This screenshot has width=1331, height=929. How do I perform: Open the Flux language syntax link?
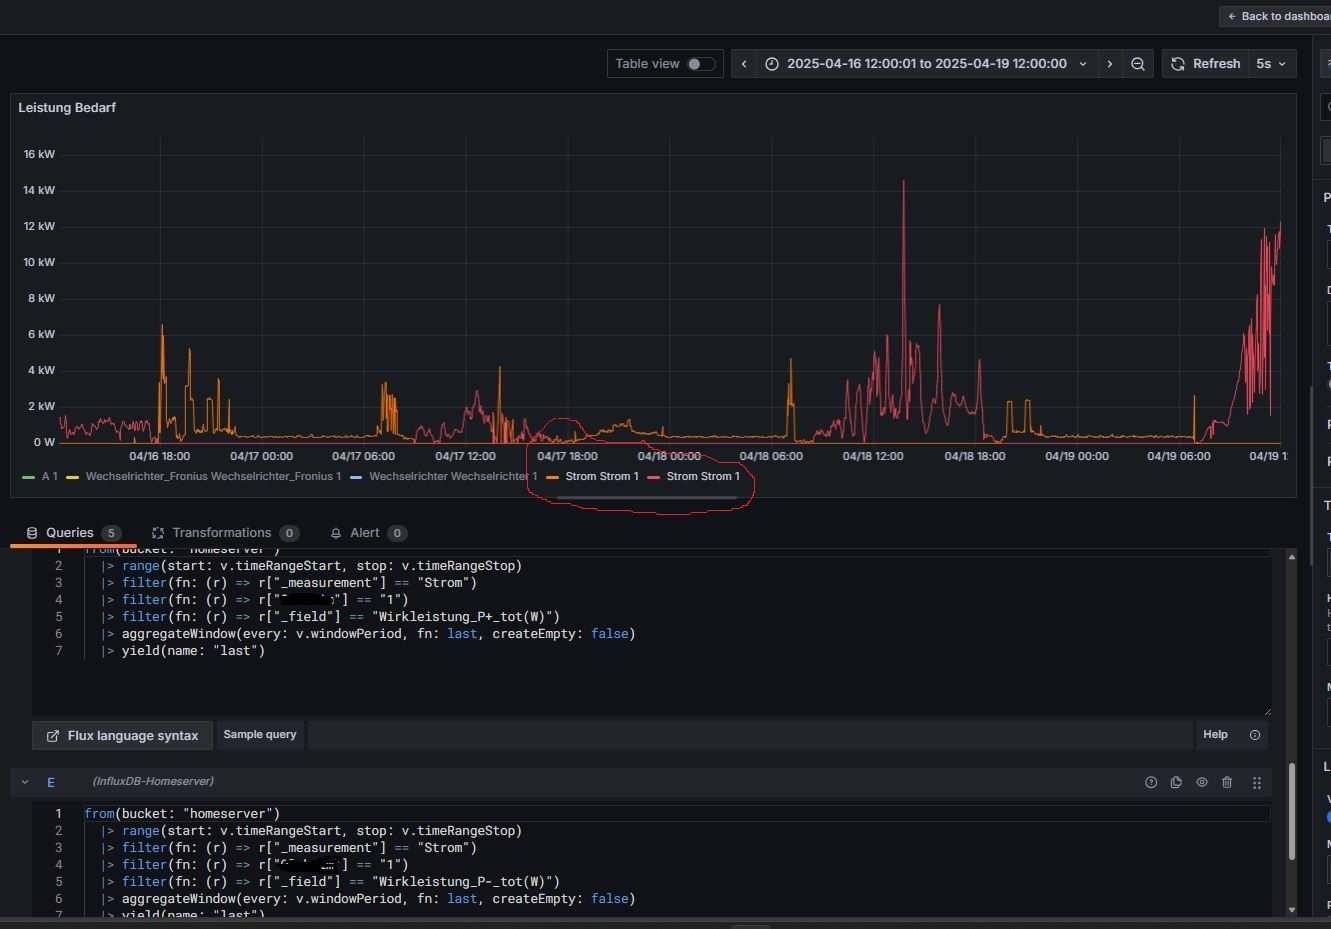[x=122, y=736]
